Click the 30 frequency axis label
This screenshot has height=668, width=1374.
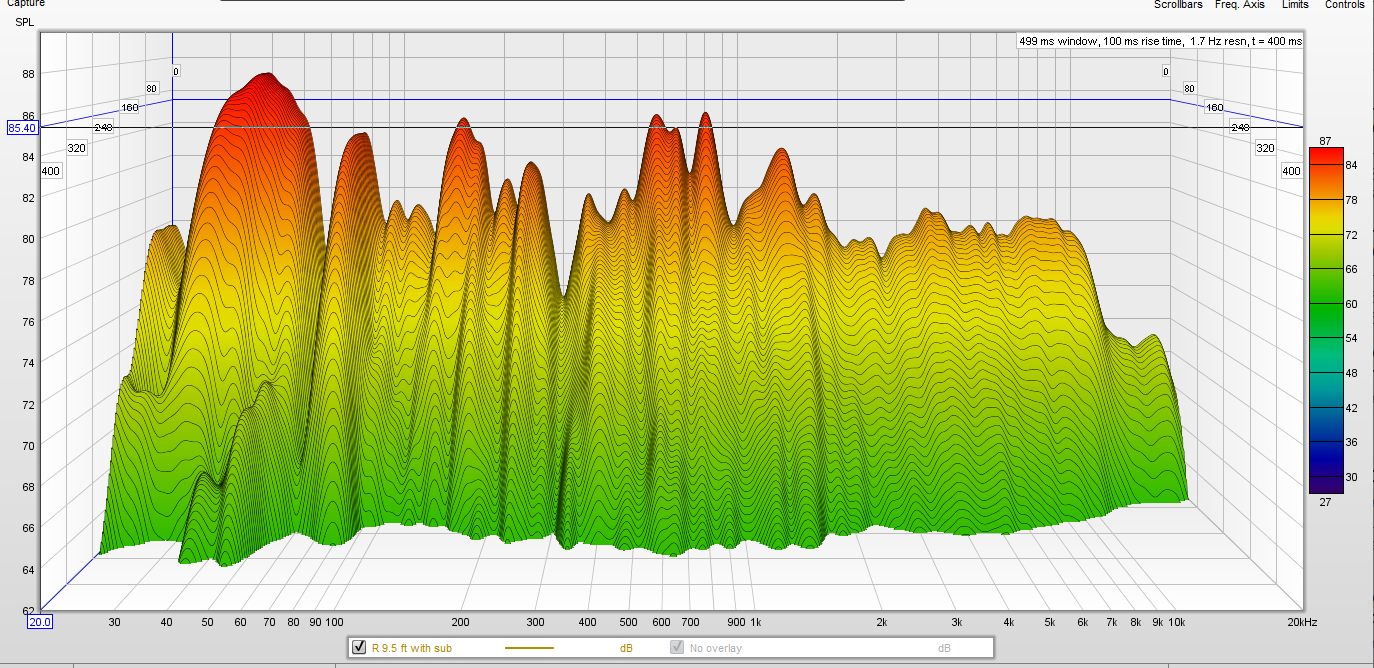point(115,622)
